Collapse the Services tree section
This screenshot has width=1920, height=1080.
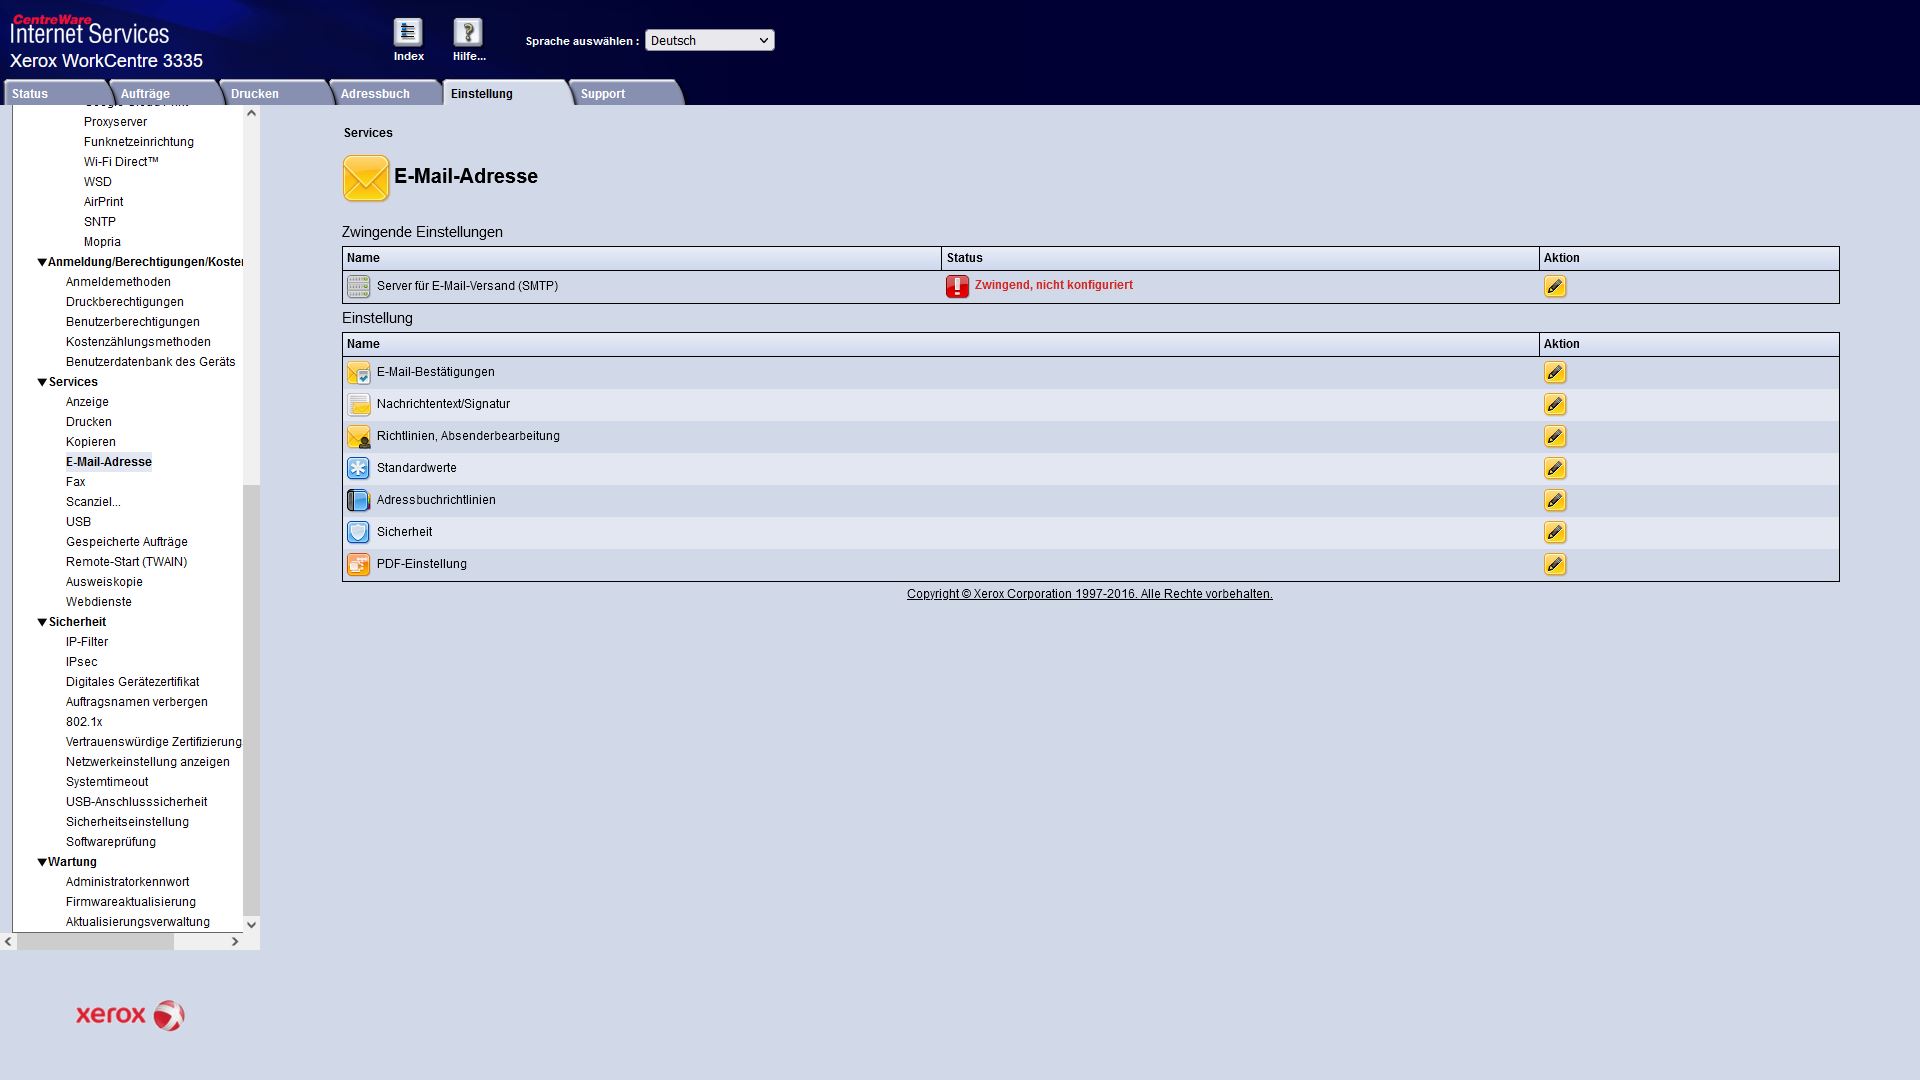pos(42,382)
